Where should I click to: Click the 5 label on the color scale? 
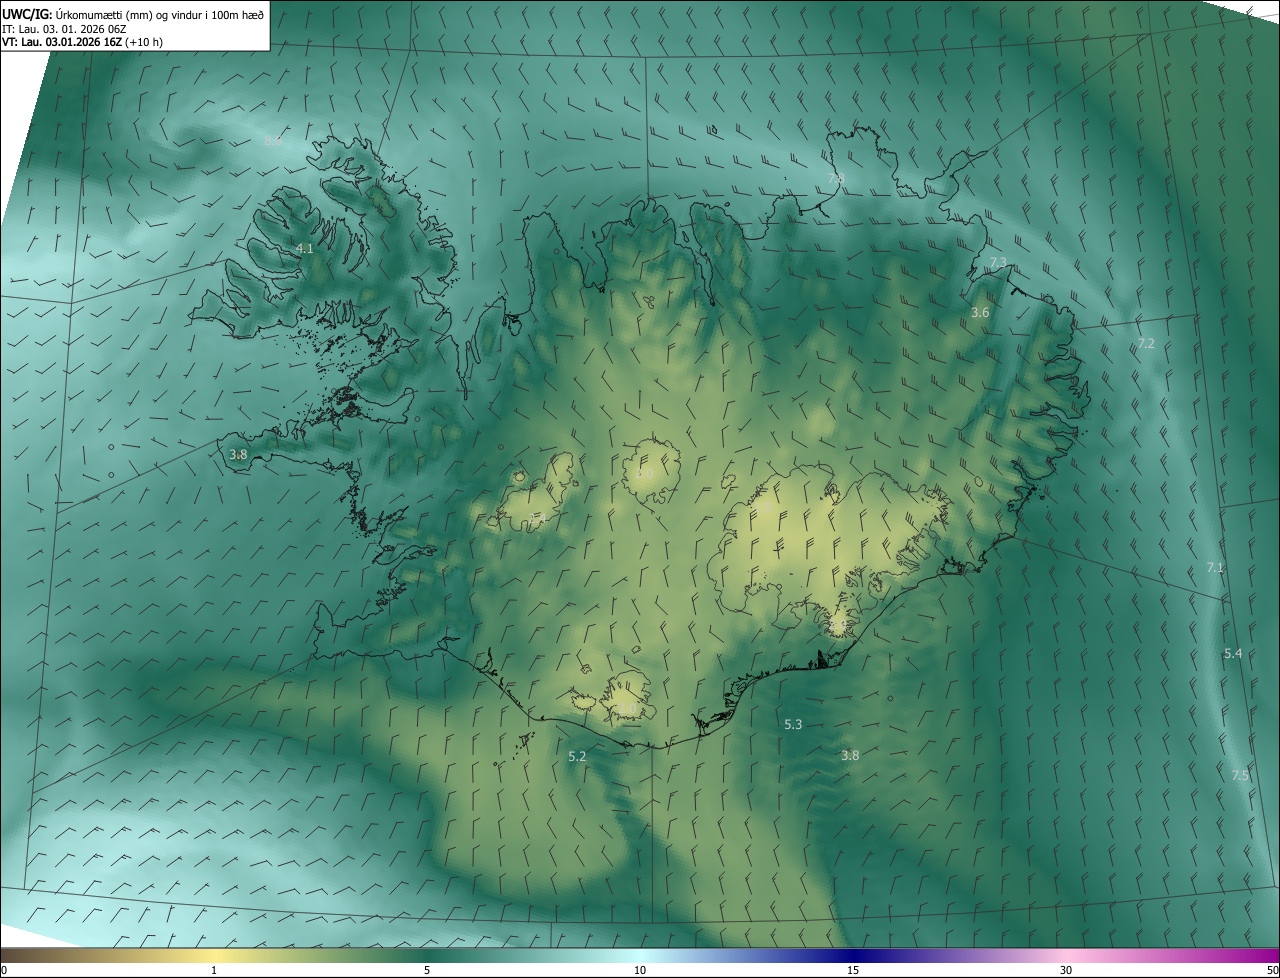[427, 970]
